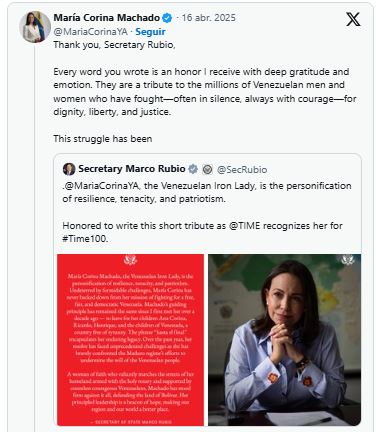Click the government affiliation seal icon
The height and width of the screenshot is (432, 376).
207,169
